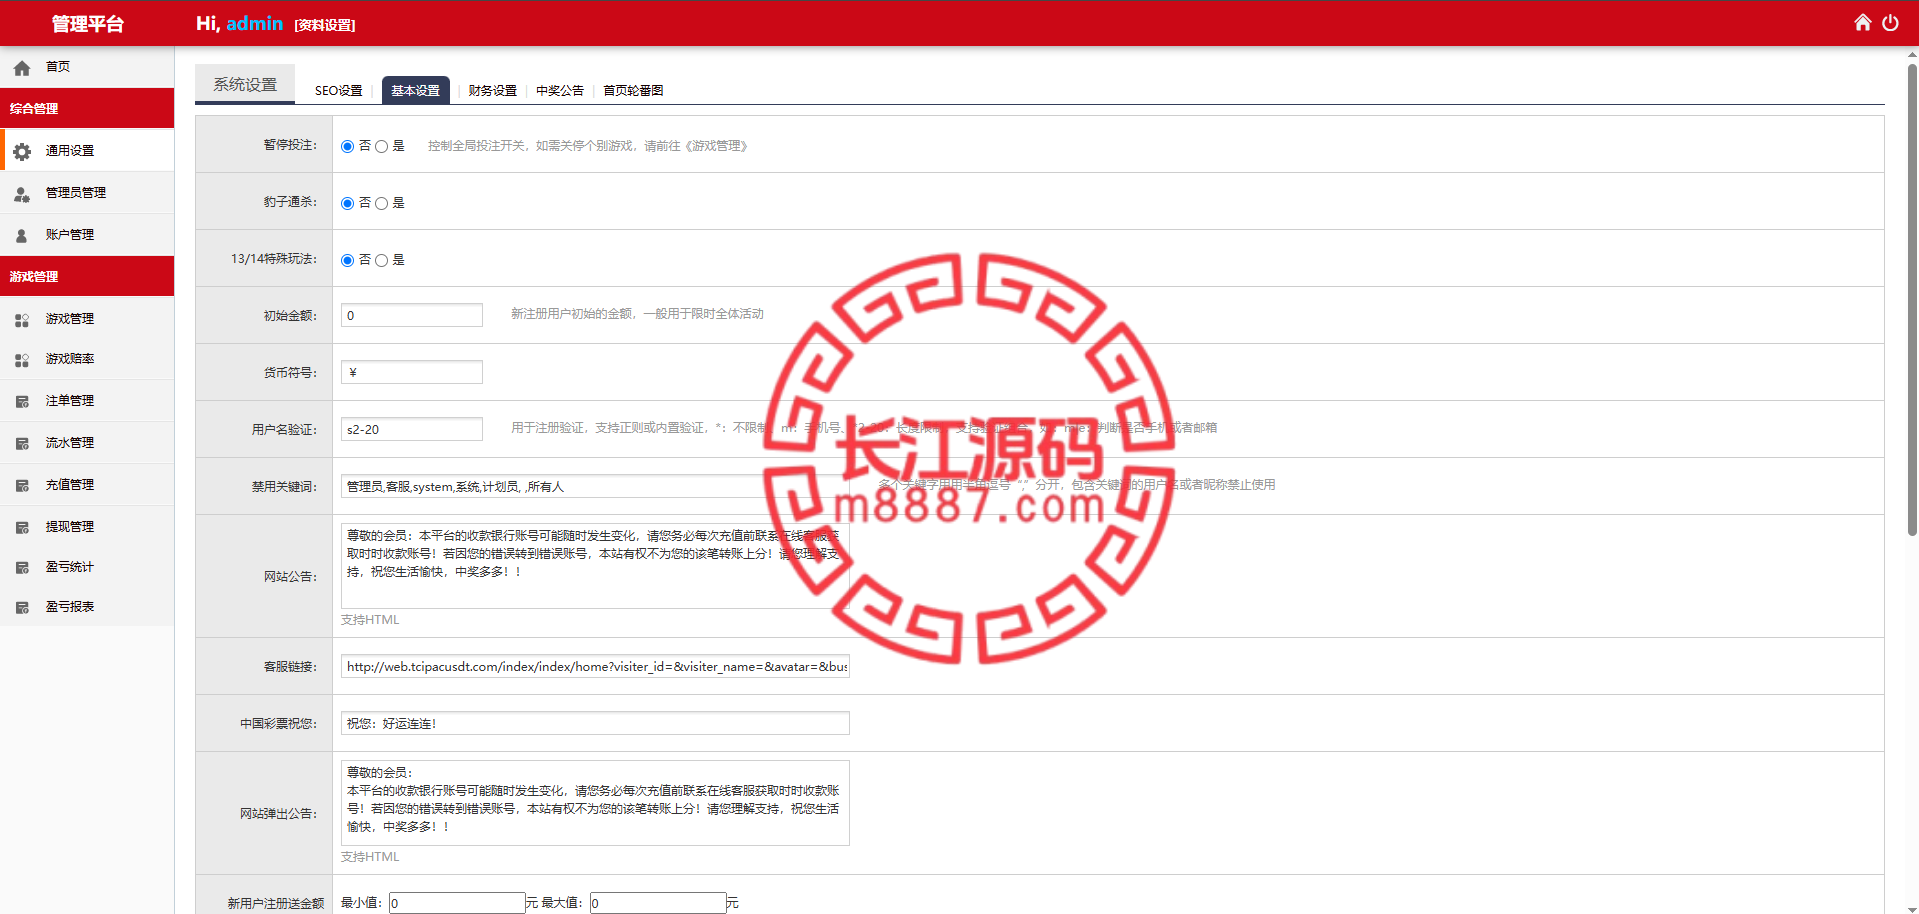Screen dimensions: 1919x914
Task: Click the 初始金额 input field
Action: pyautogui.click(x=412, y=315)
